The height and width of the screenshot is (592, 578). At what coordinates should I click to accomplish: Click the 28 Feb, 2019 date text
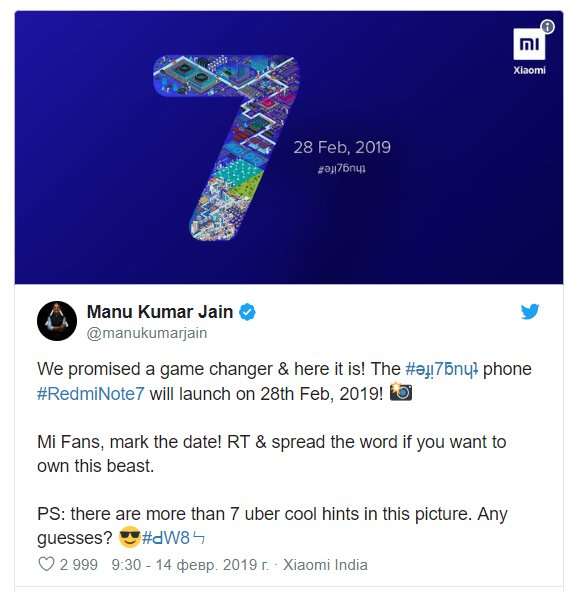coord(342,147)
